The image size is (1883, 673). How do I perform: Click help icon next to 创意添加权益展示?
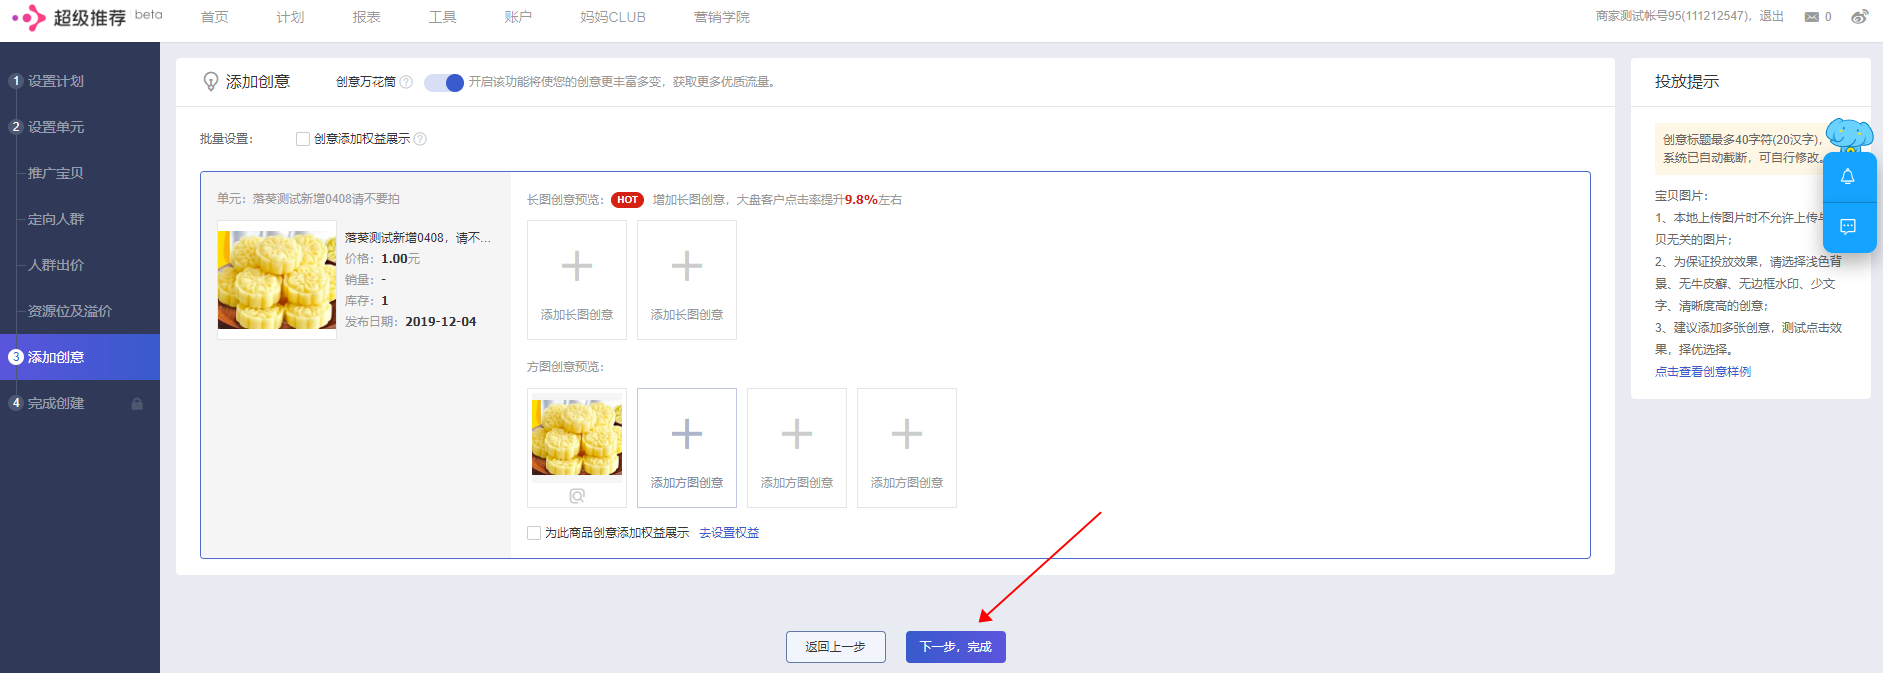coord(420,139)
